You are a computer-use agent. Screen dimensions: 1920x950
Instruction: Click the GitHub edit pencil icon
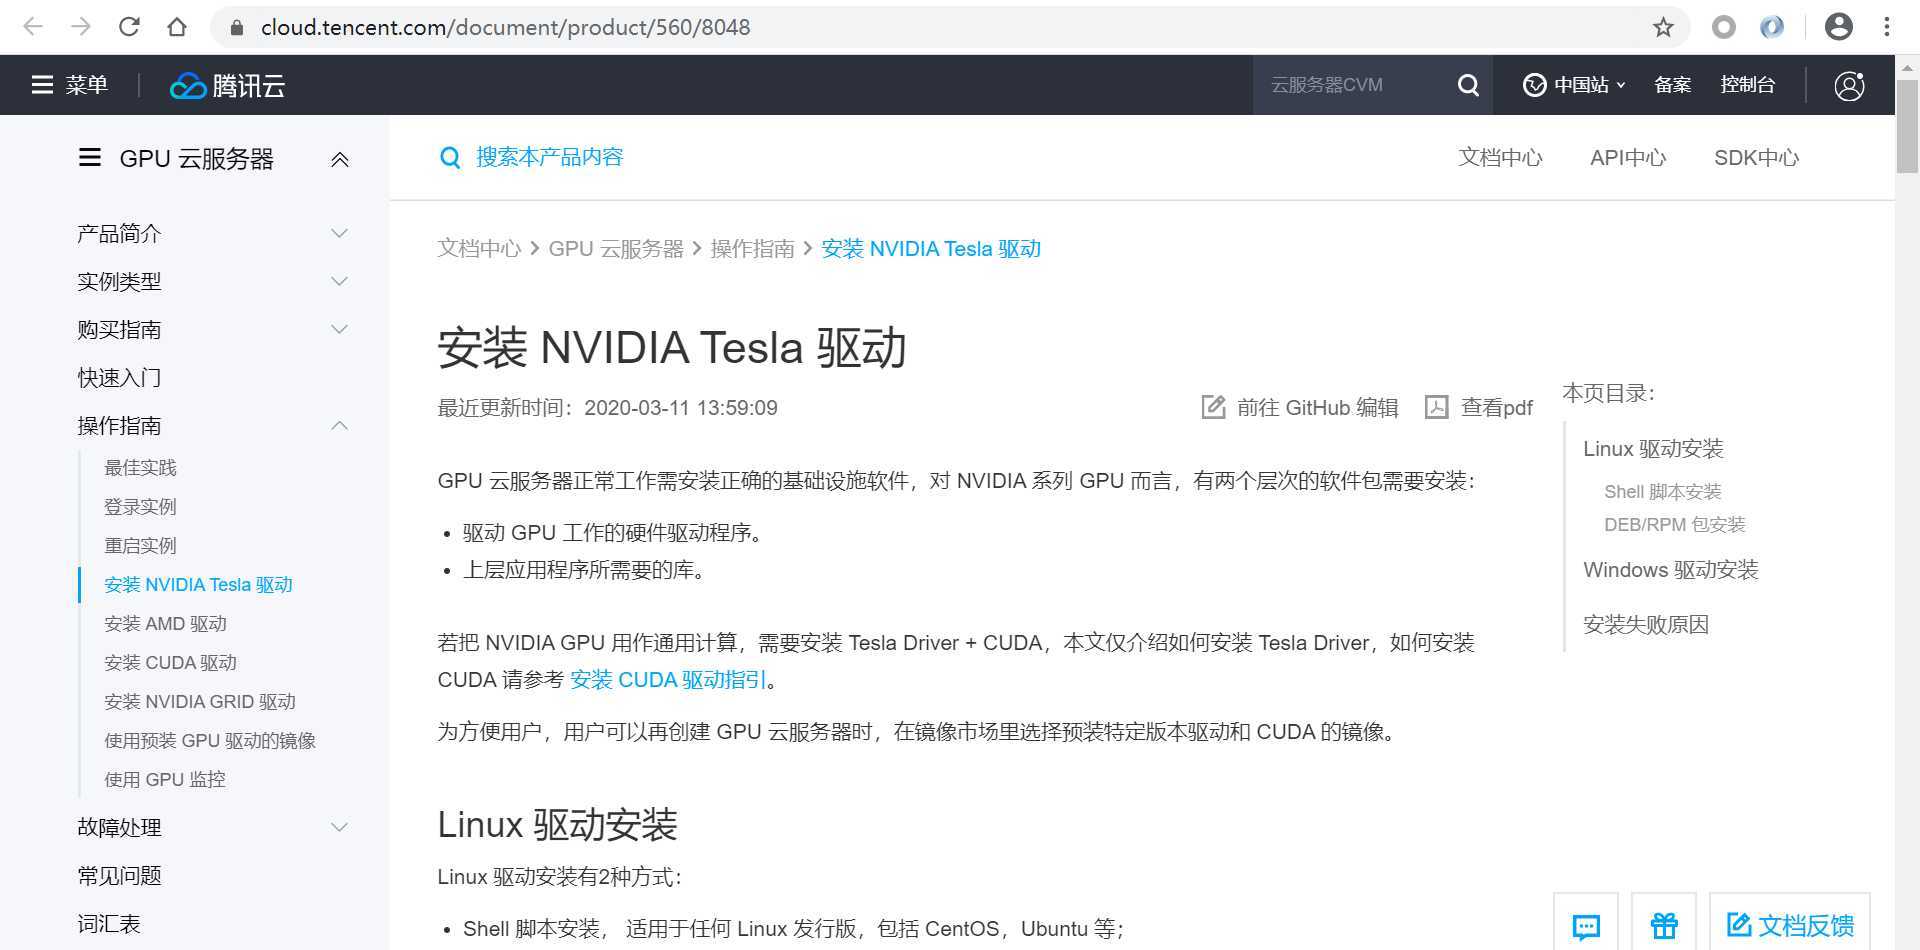click(1213, 407)
